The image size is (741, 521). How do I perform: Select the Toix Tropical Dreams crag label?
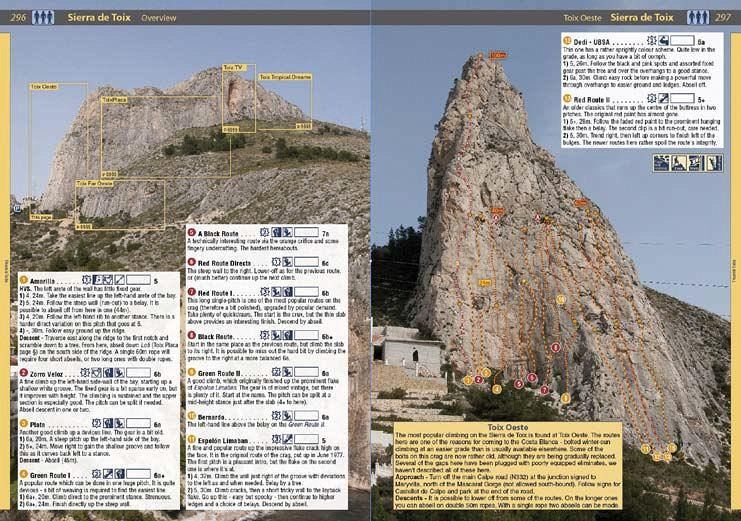pyautogui.click(x=285, y=76)
